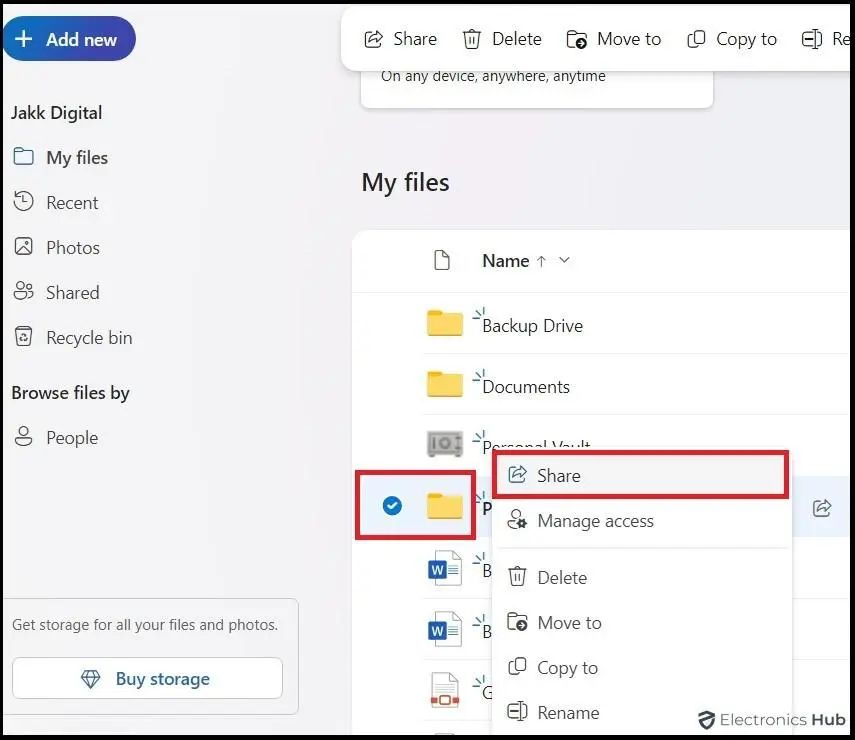Uncheck the selected folder's blue checkmark

pos(393,506)
